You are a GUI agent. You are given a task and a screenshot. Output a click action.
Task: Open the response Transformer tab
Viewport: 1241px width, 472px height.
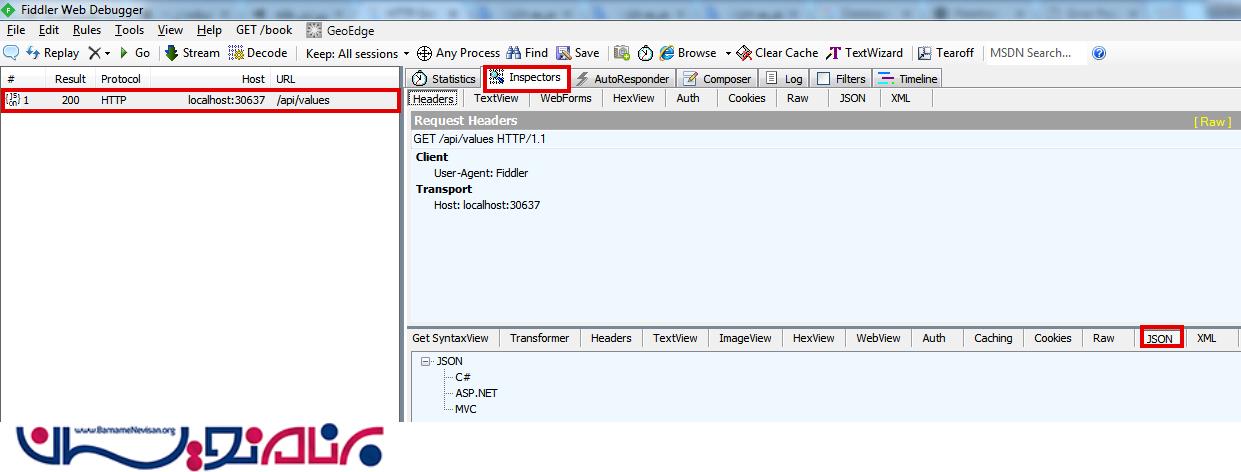(539, 338)
